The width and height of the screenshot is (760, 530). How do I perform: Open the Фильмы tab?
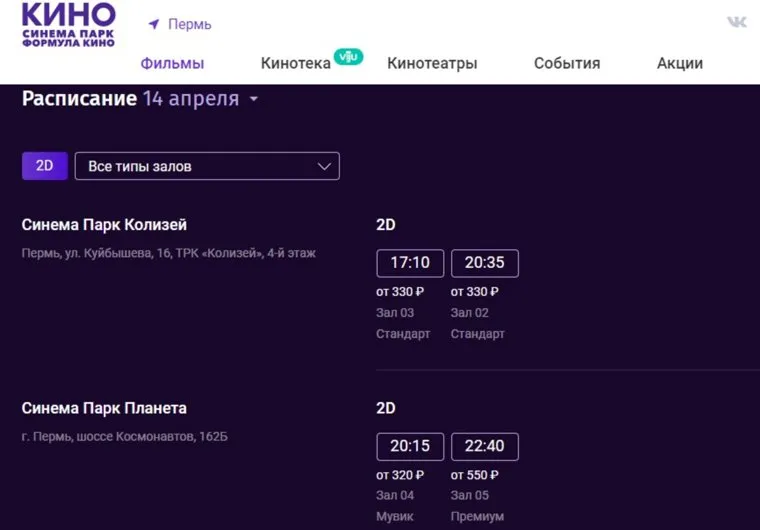[172, 63]
